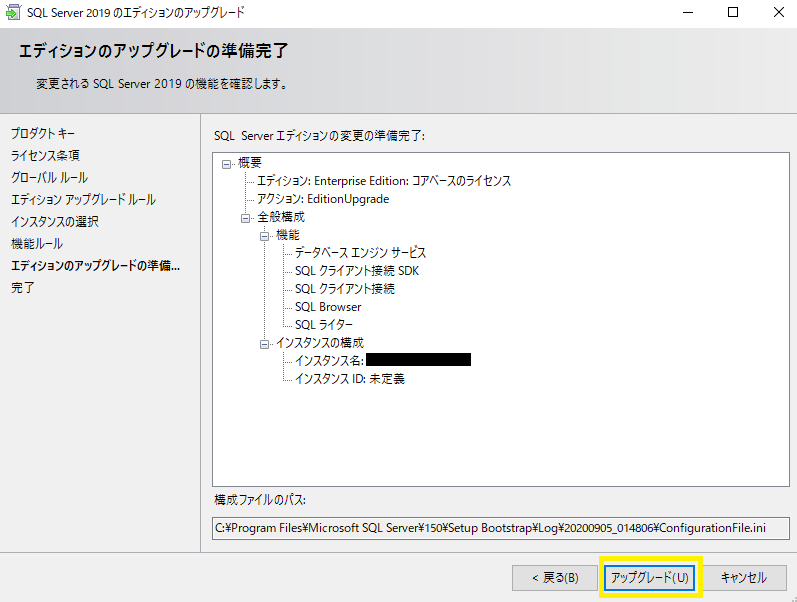
Task: Cancel setup with the キャンセル button
Action: 744,578
